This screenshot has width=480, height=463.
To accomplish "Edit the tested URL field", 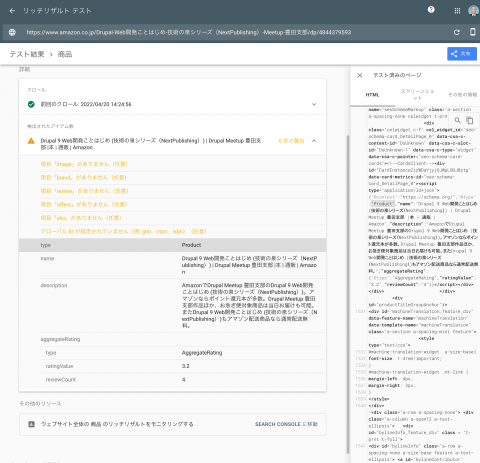I will pos(189,32).
